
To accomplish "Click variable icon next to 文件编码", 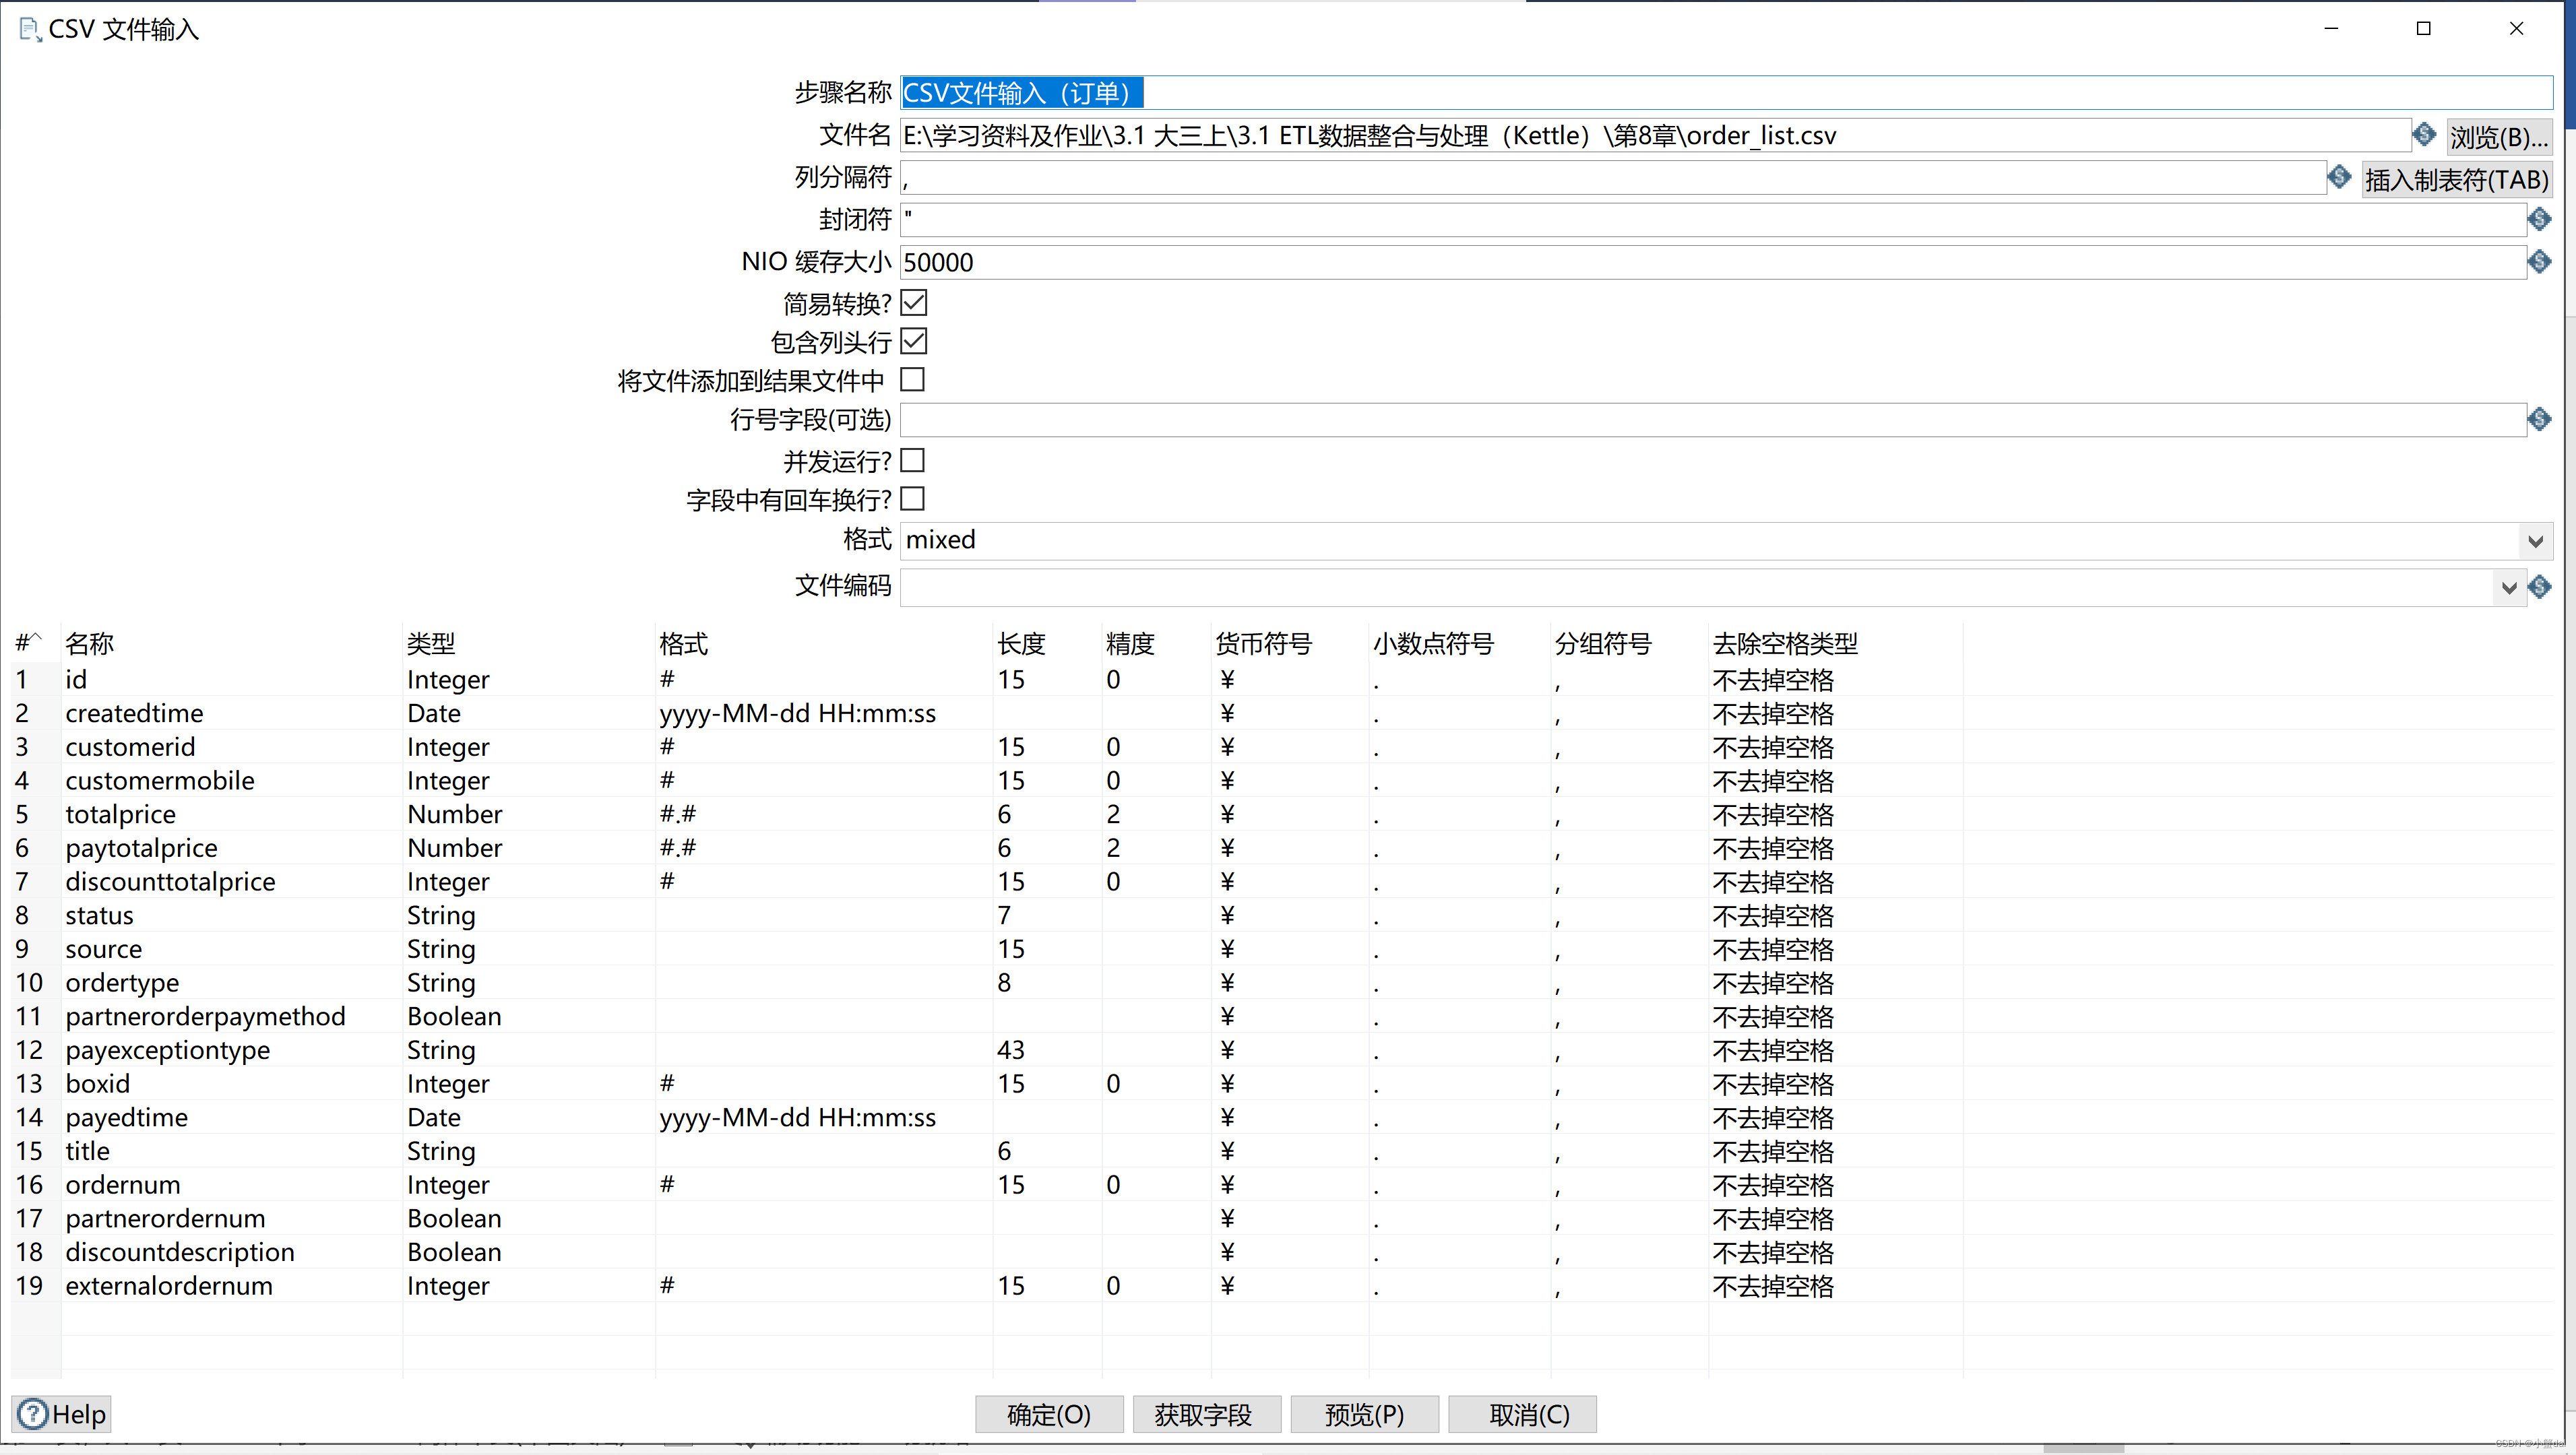I will coord(2540,586).
